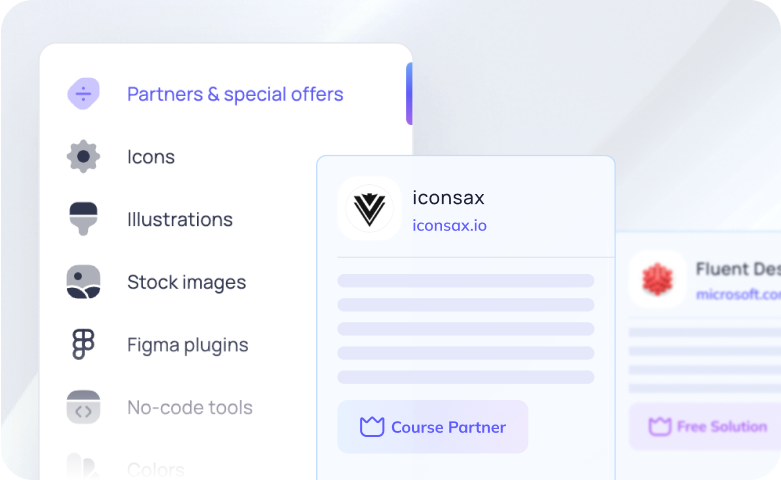Image resolution: width=781 pixels, height=480 pixels.
Task: Open the No-code tools category
Action: 190,407
